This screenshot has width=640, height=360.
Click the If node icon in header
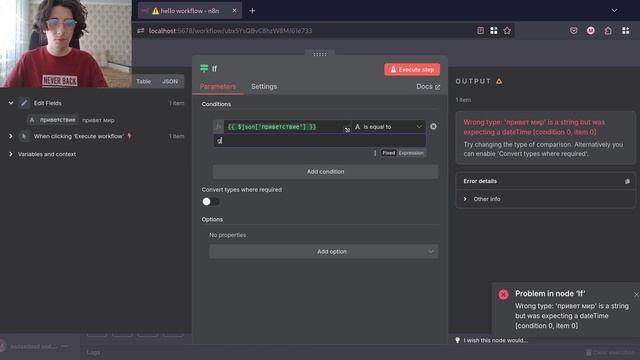[204, 69]
